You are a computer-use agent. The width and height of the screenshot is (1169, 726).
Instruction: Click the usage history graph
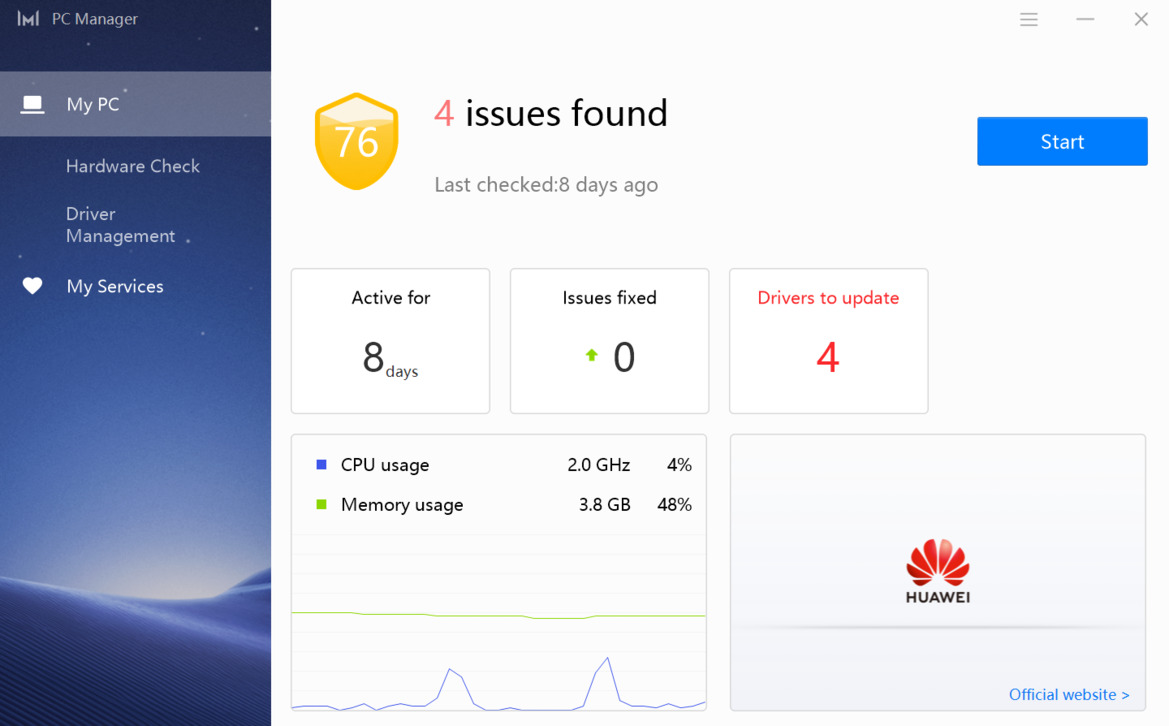click(x=499, y=622)
